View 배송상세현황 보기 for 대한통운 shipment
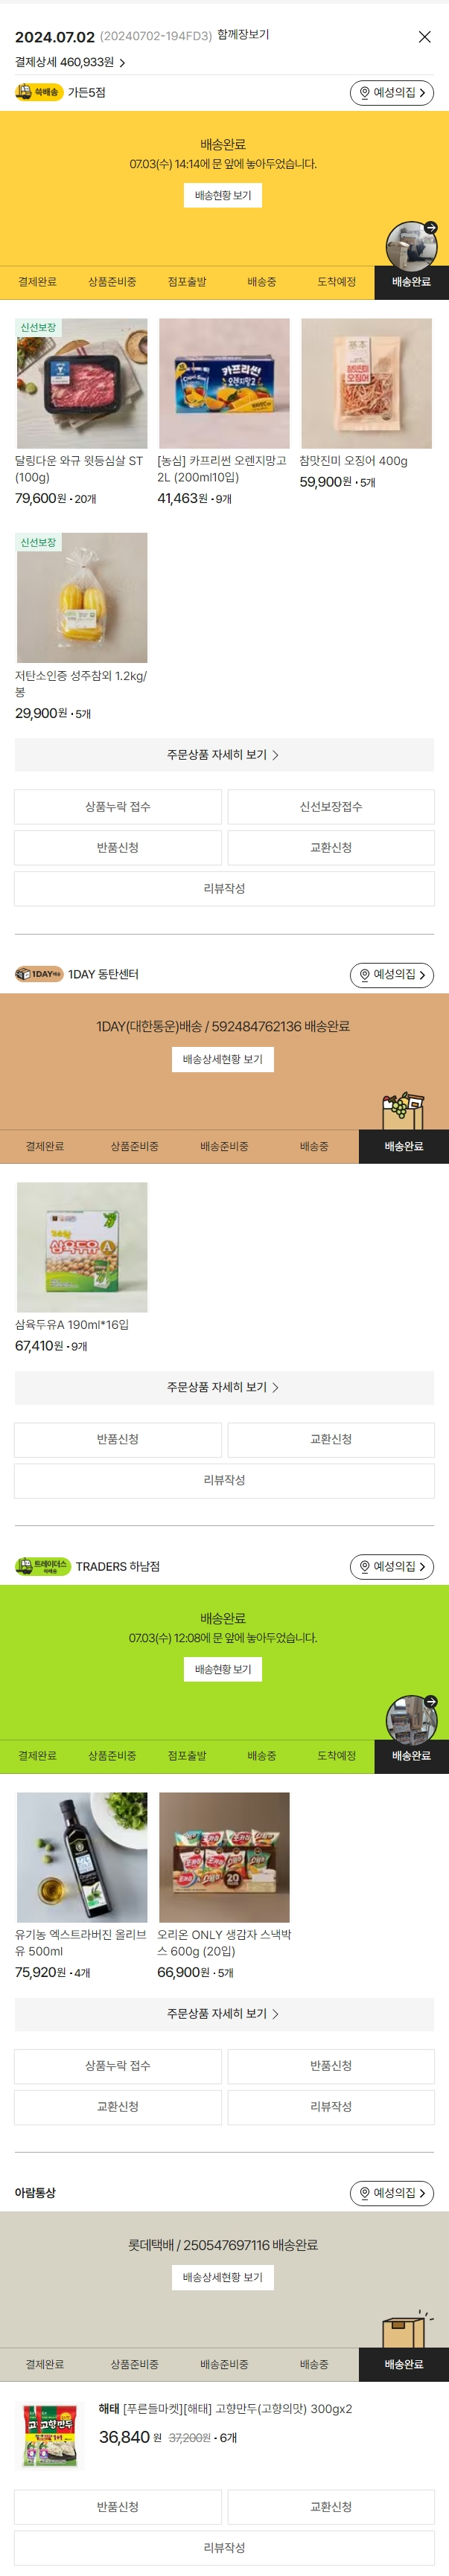This screenshot has height=2576, width=449. click(223, 1059)
